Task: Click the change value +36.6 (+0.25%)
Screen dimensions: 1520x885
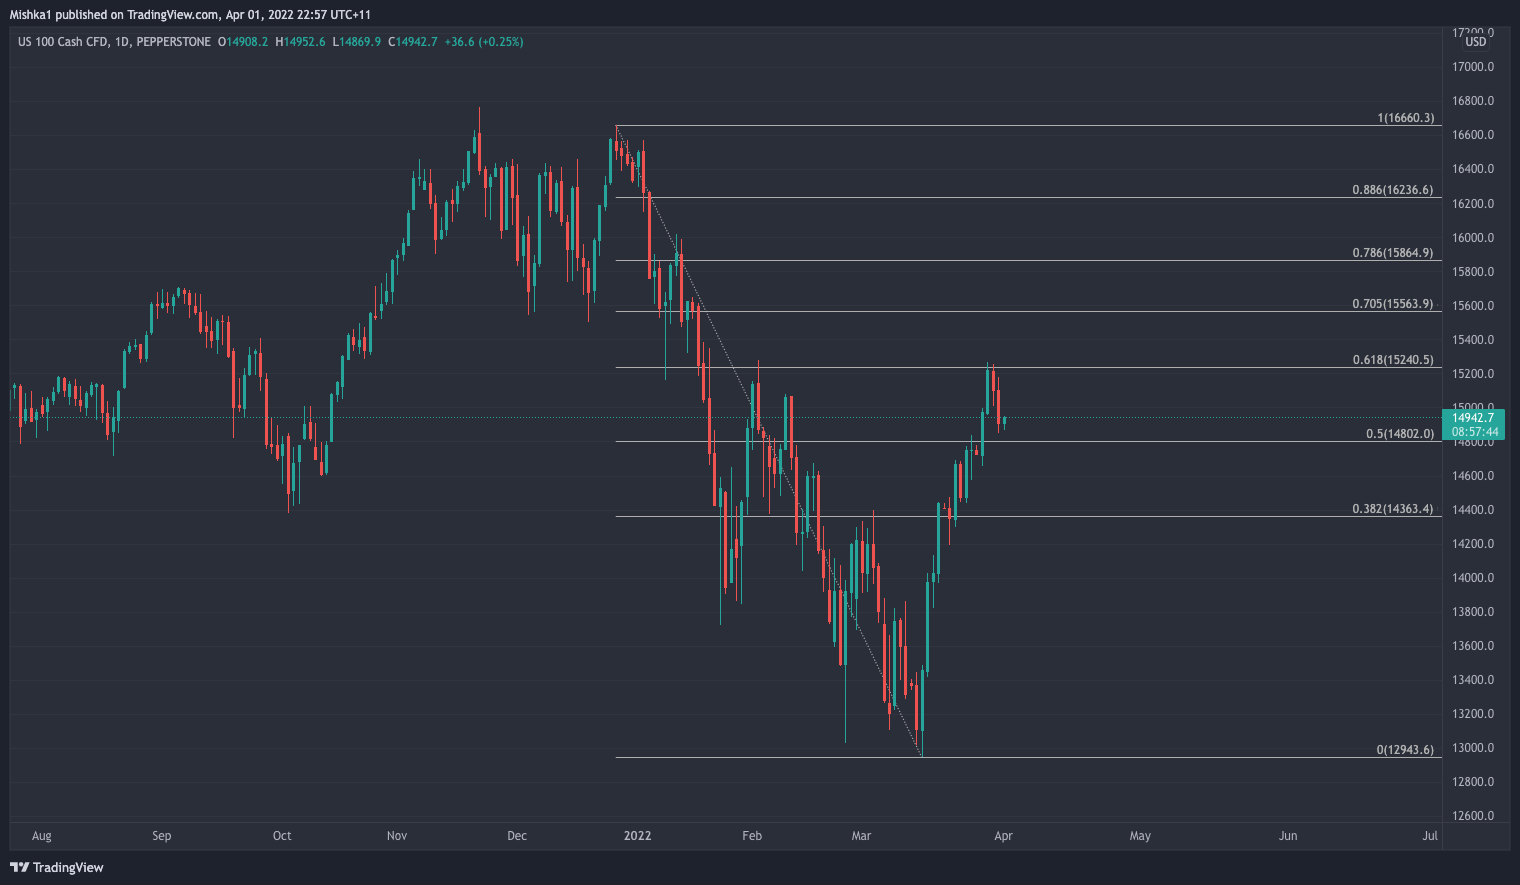Action: [484, 42]
